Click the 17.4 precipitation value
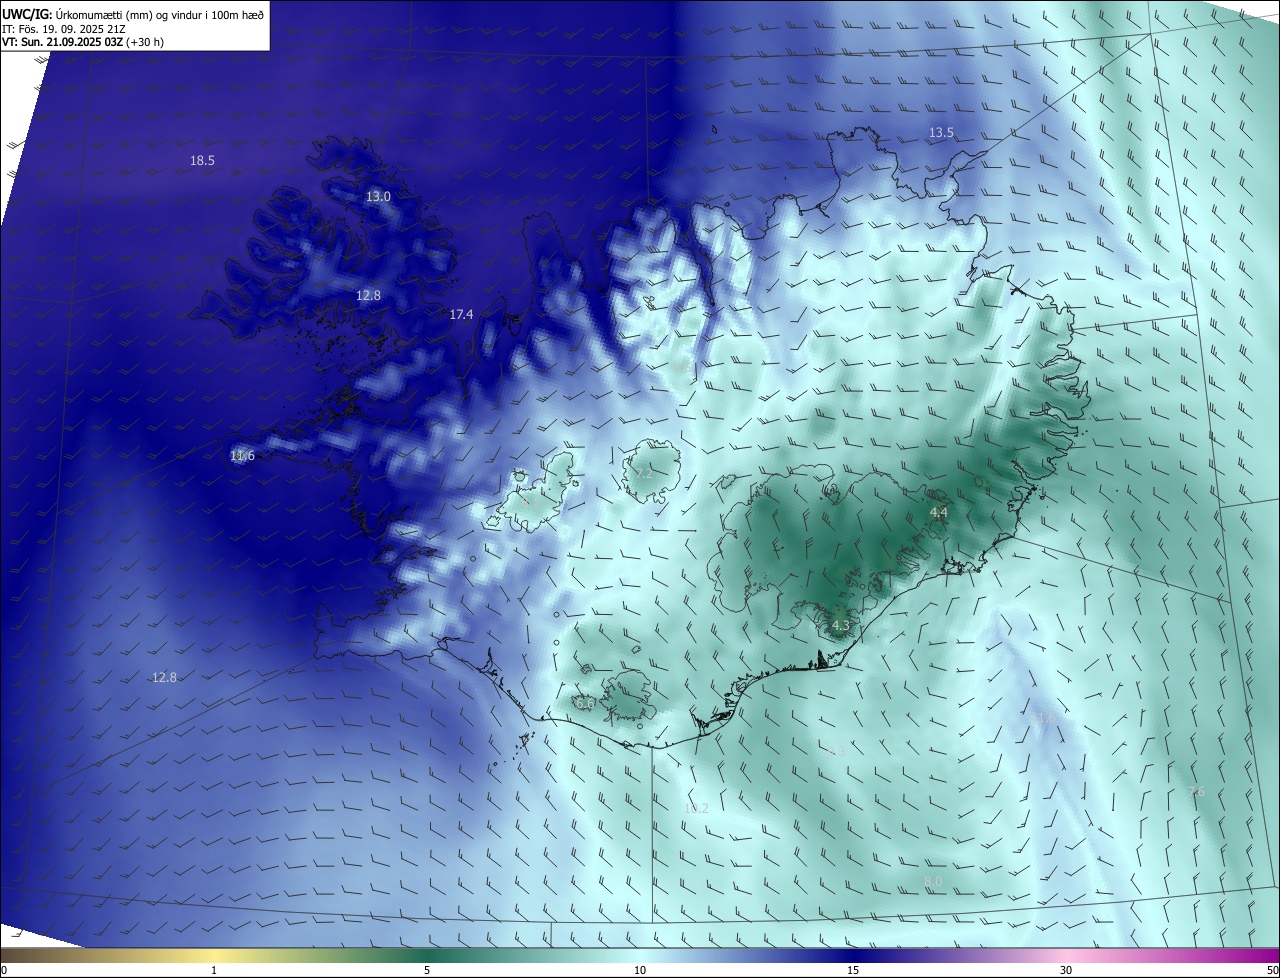The height and width of the screenshot is (978, 1280). pos(461,315)
